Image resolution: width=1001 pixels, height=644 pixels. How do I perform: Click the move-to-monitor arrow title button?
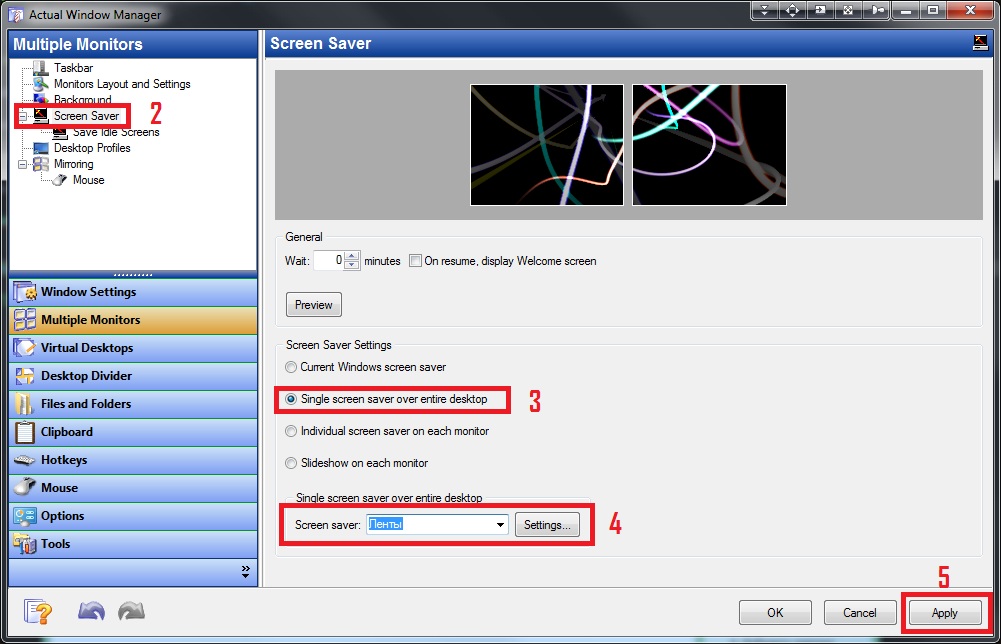820,10
